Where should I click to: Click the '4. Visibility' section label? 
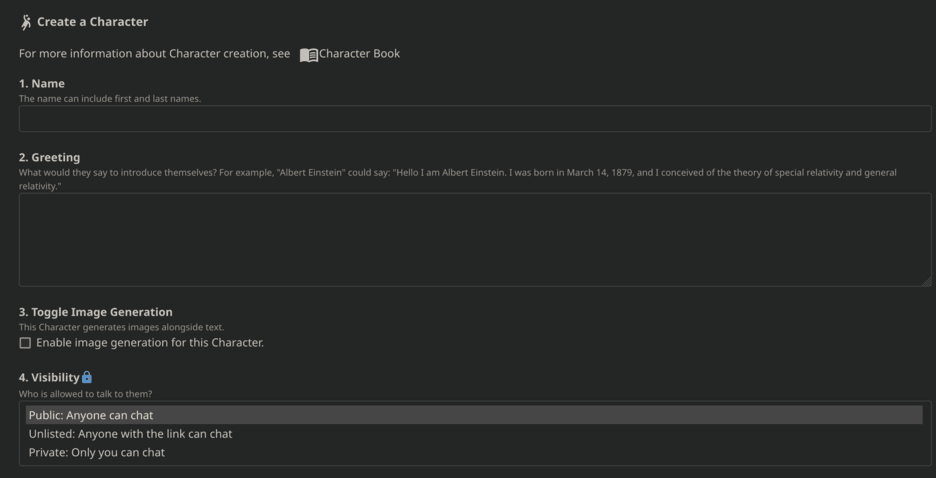49,377
